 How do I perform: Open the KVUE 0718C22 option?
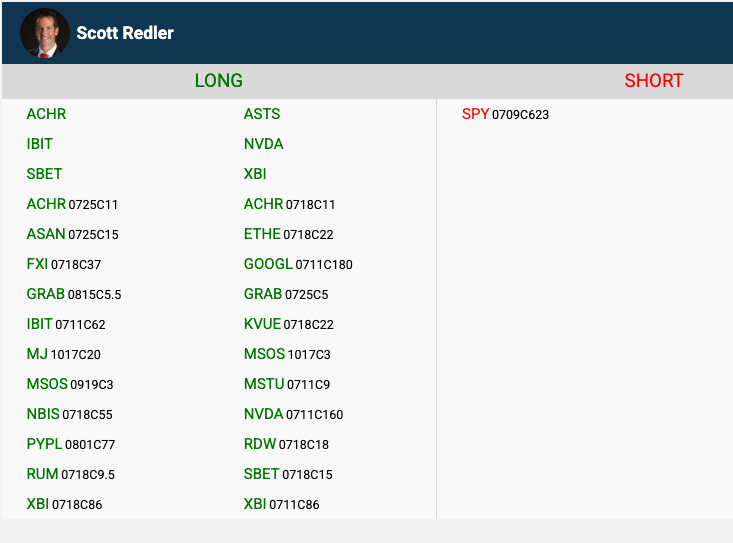click(288, 324)
